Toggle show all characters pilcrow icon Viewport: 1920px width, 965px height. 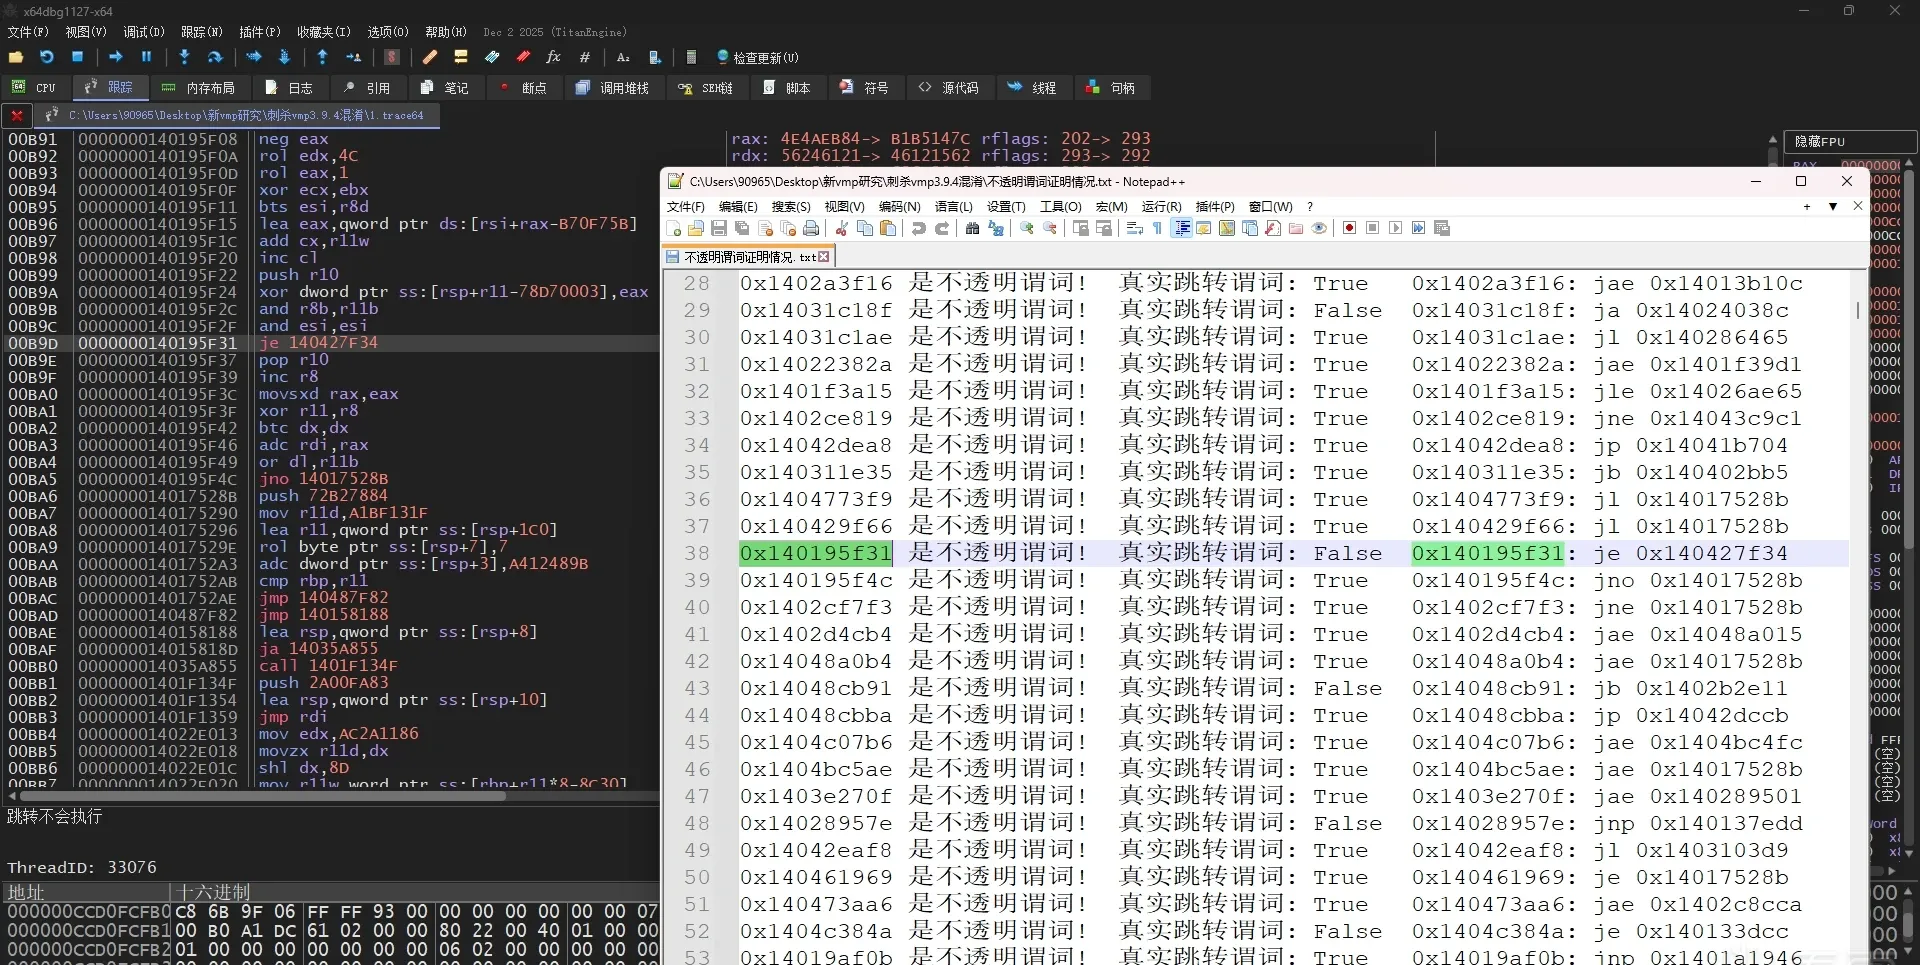[1158, 228]
